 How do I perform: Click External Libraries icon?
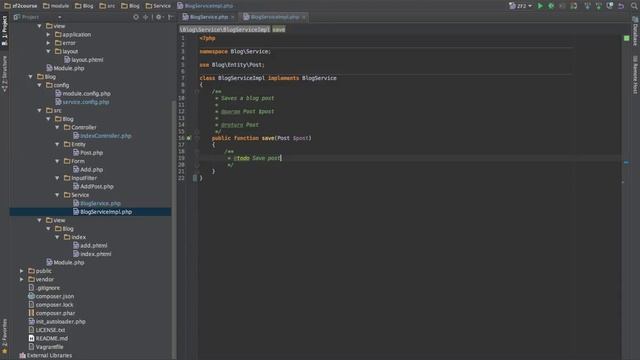tap(22, 356)
